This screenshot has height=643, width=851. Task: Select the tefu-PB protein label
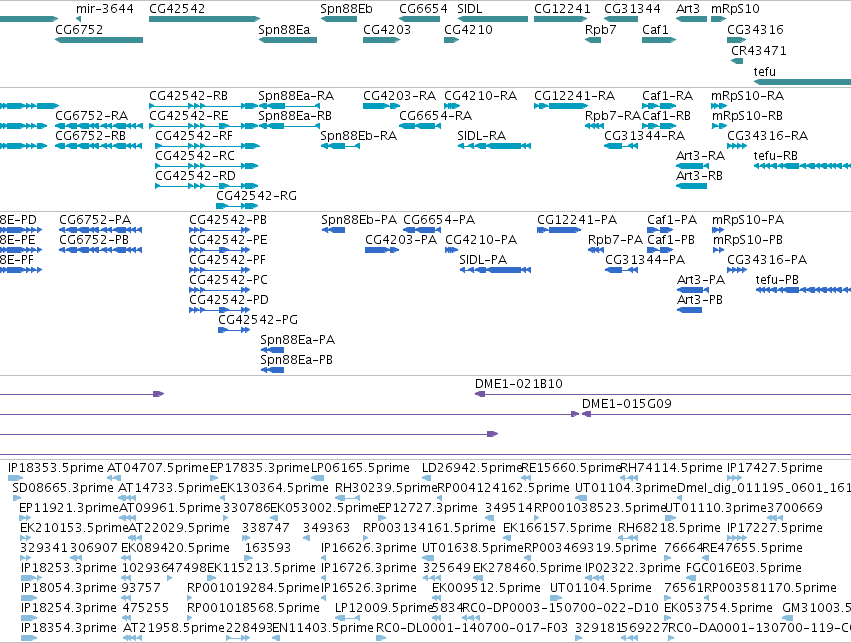click(777, 280)
